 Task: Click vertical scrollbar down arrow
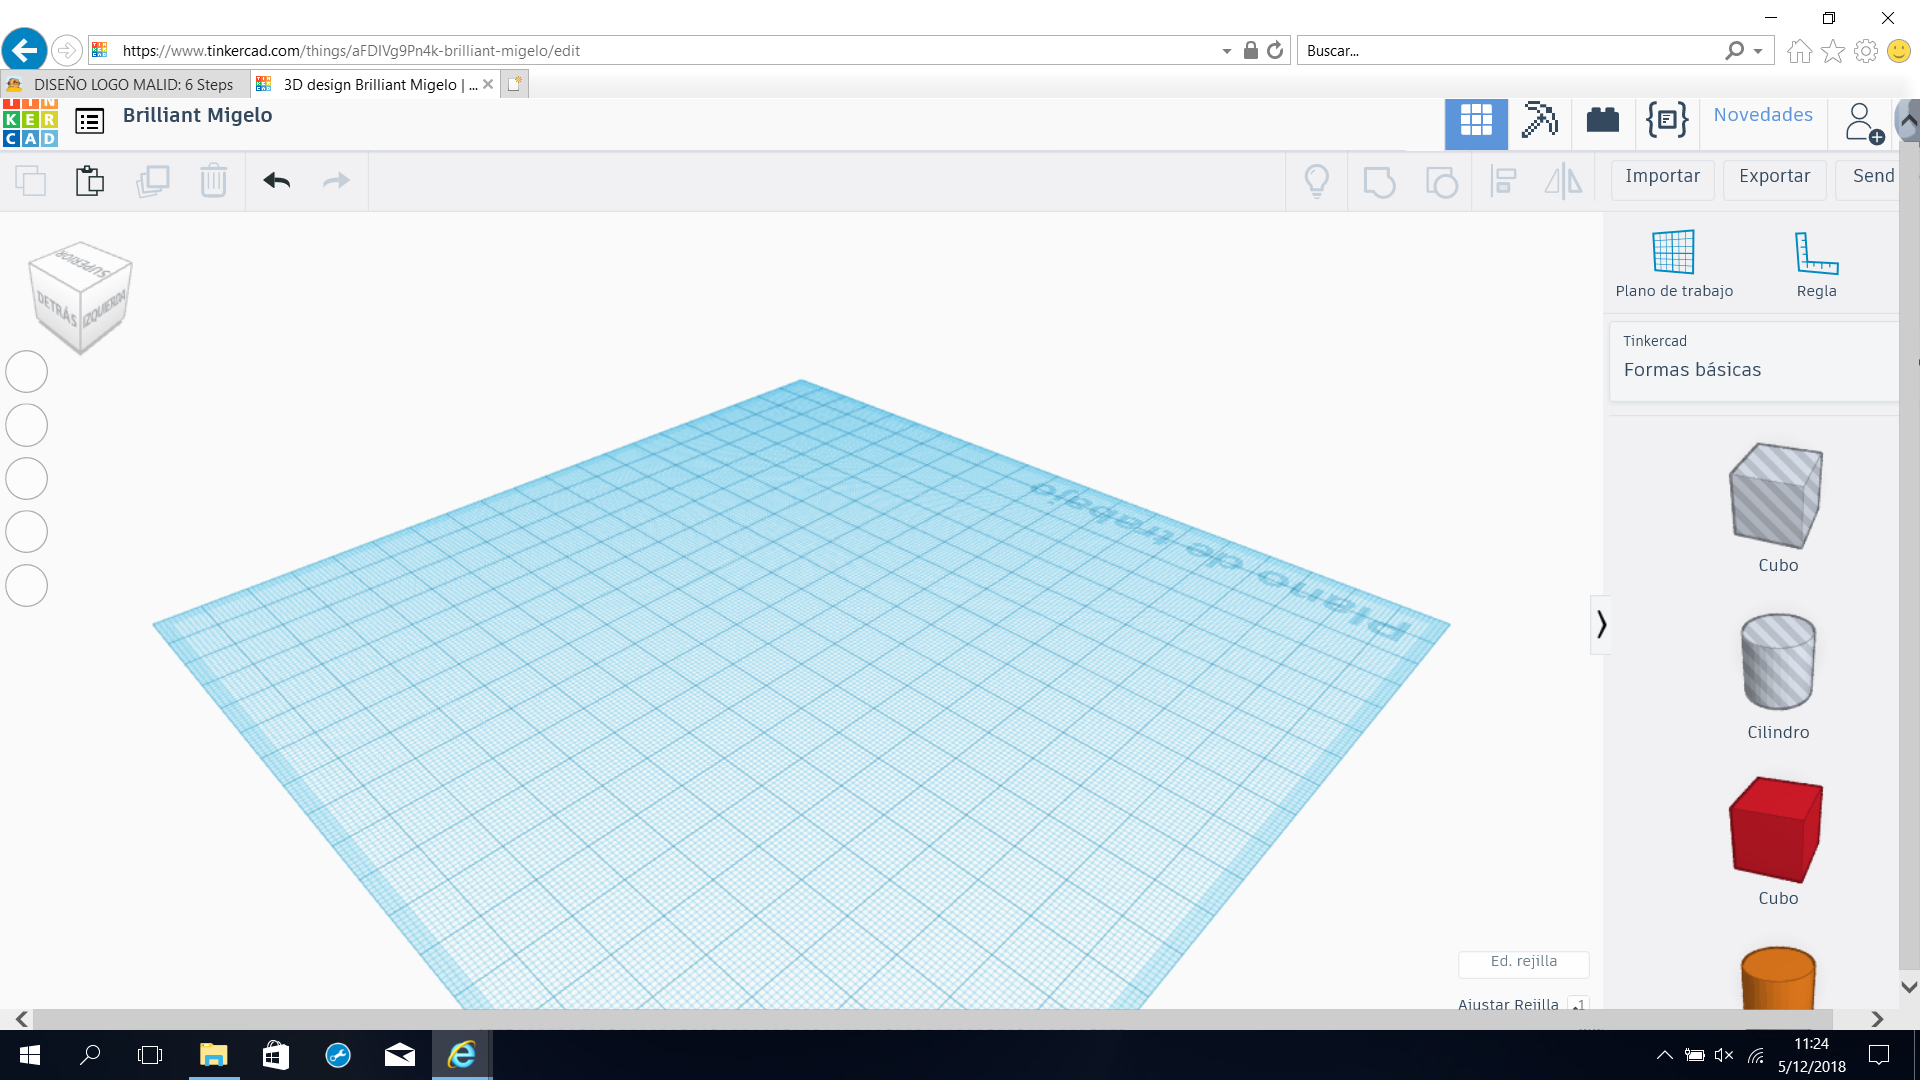[1909, 987]
